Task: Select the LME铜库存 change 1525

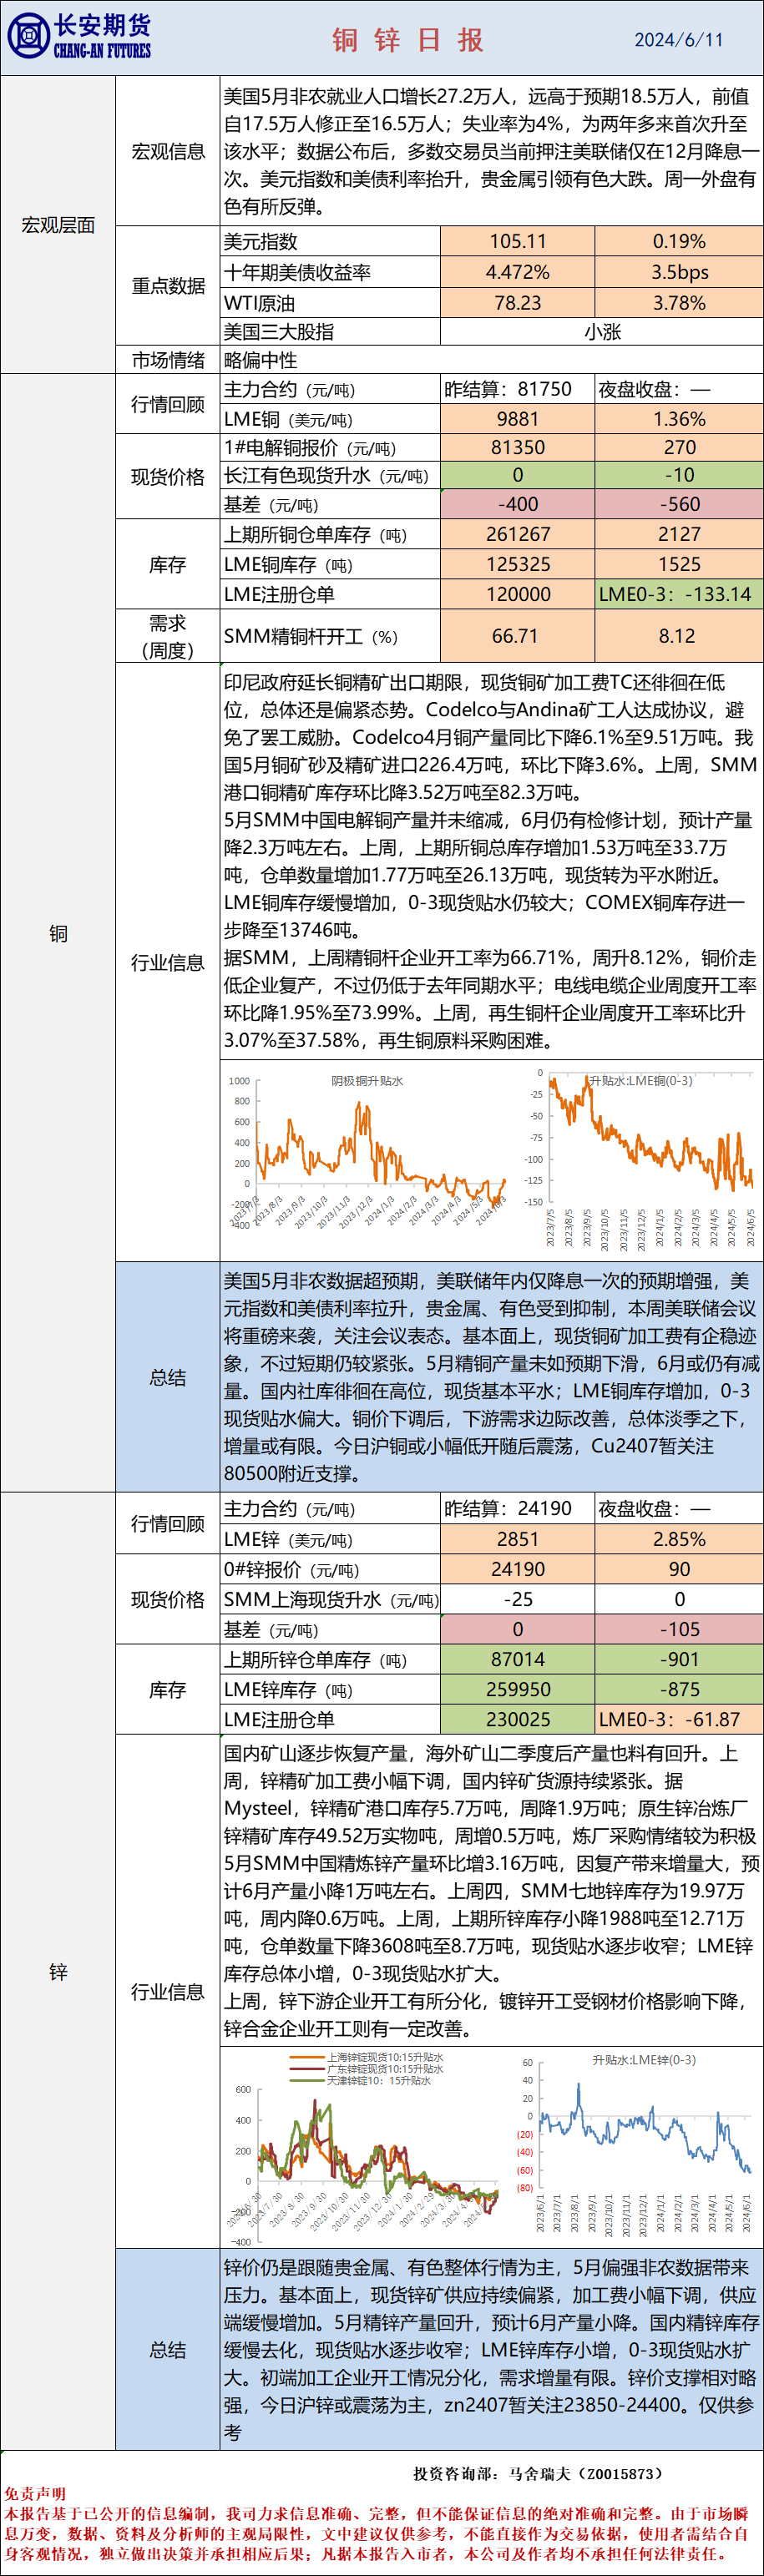Action: pos(679,564)
